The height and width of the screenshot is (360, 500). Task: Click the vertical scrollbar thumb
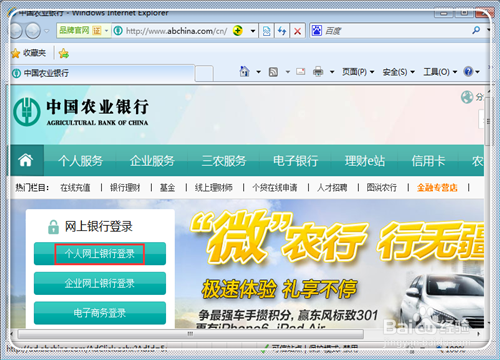tap(487, 121)
